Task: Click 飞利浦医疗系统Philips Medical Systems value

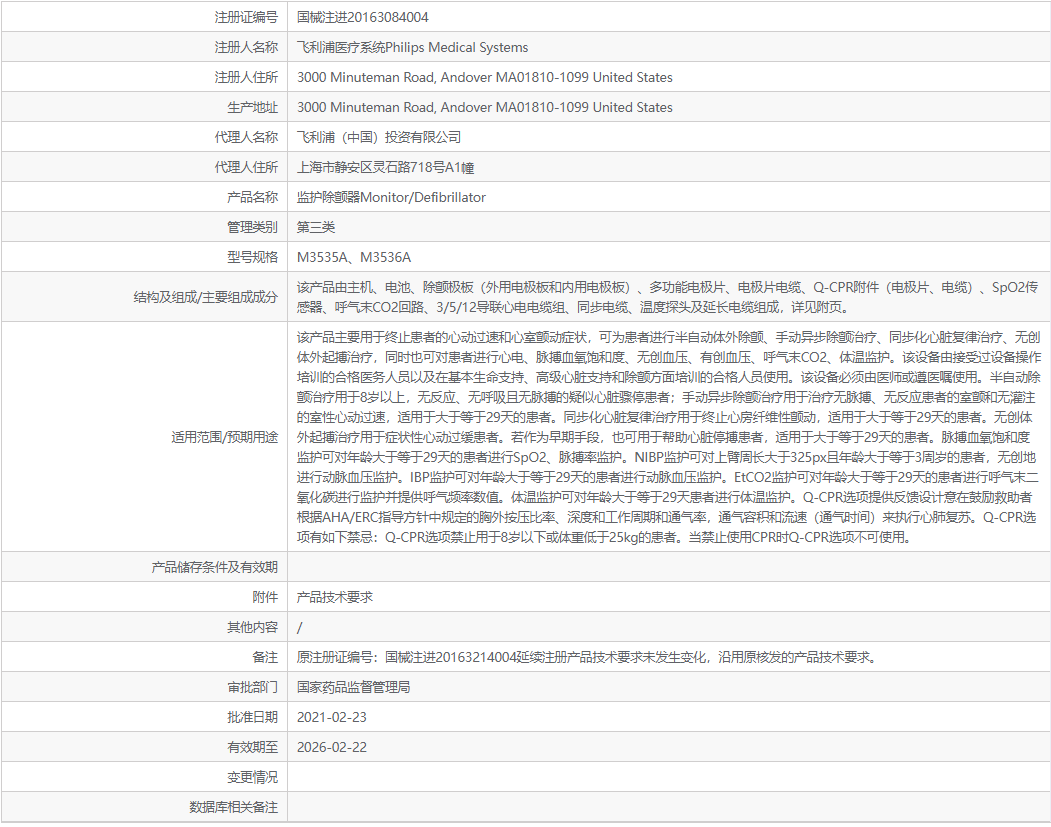Action: (412, 48)
